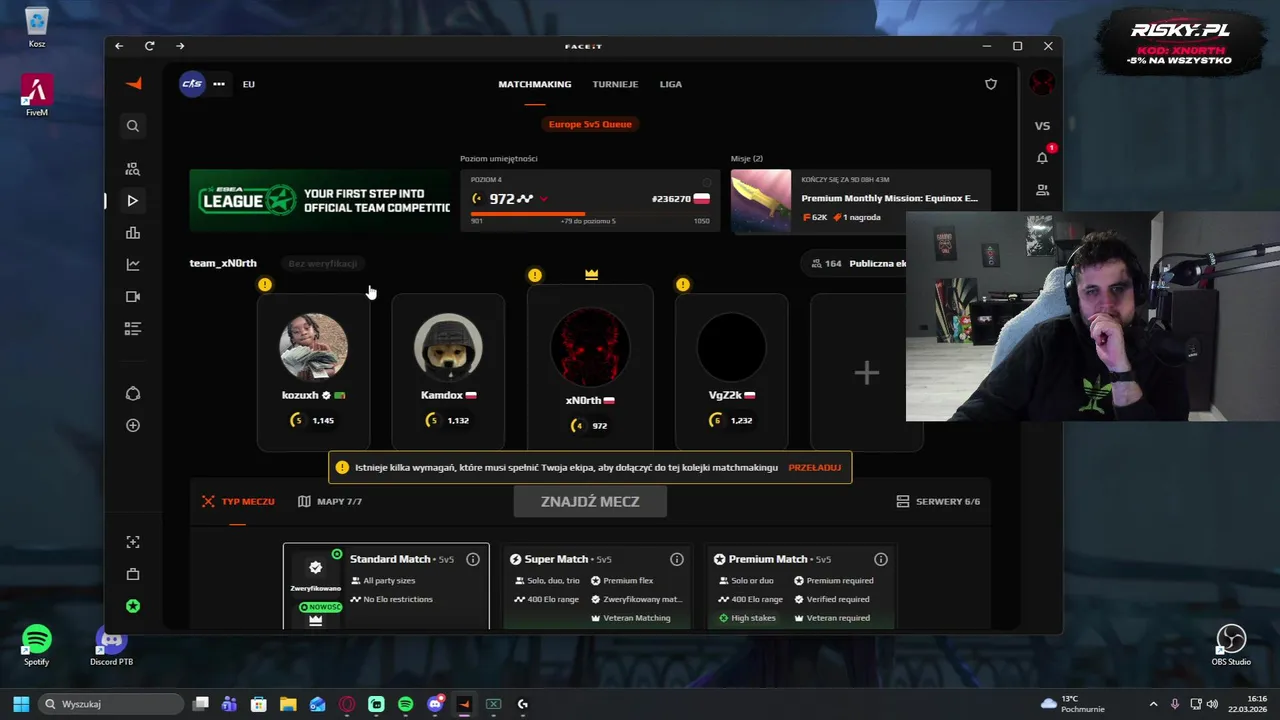This screenshot has width=1280, height=720.
Task: Select the Premium Match option
Action: coord(800,587)
